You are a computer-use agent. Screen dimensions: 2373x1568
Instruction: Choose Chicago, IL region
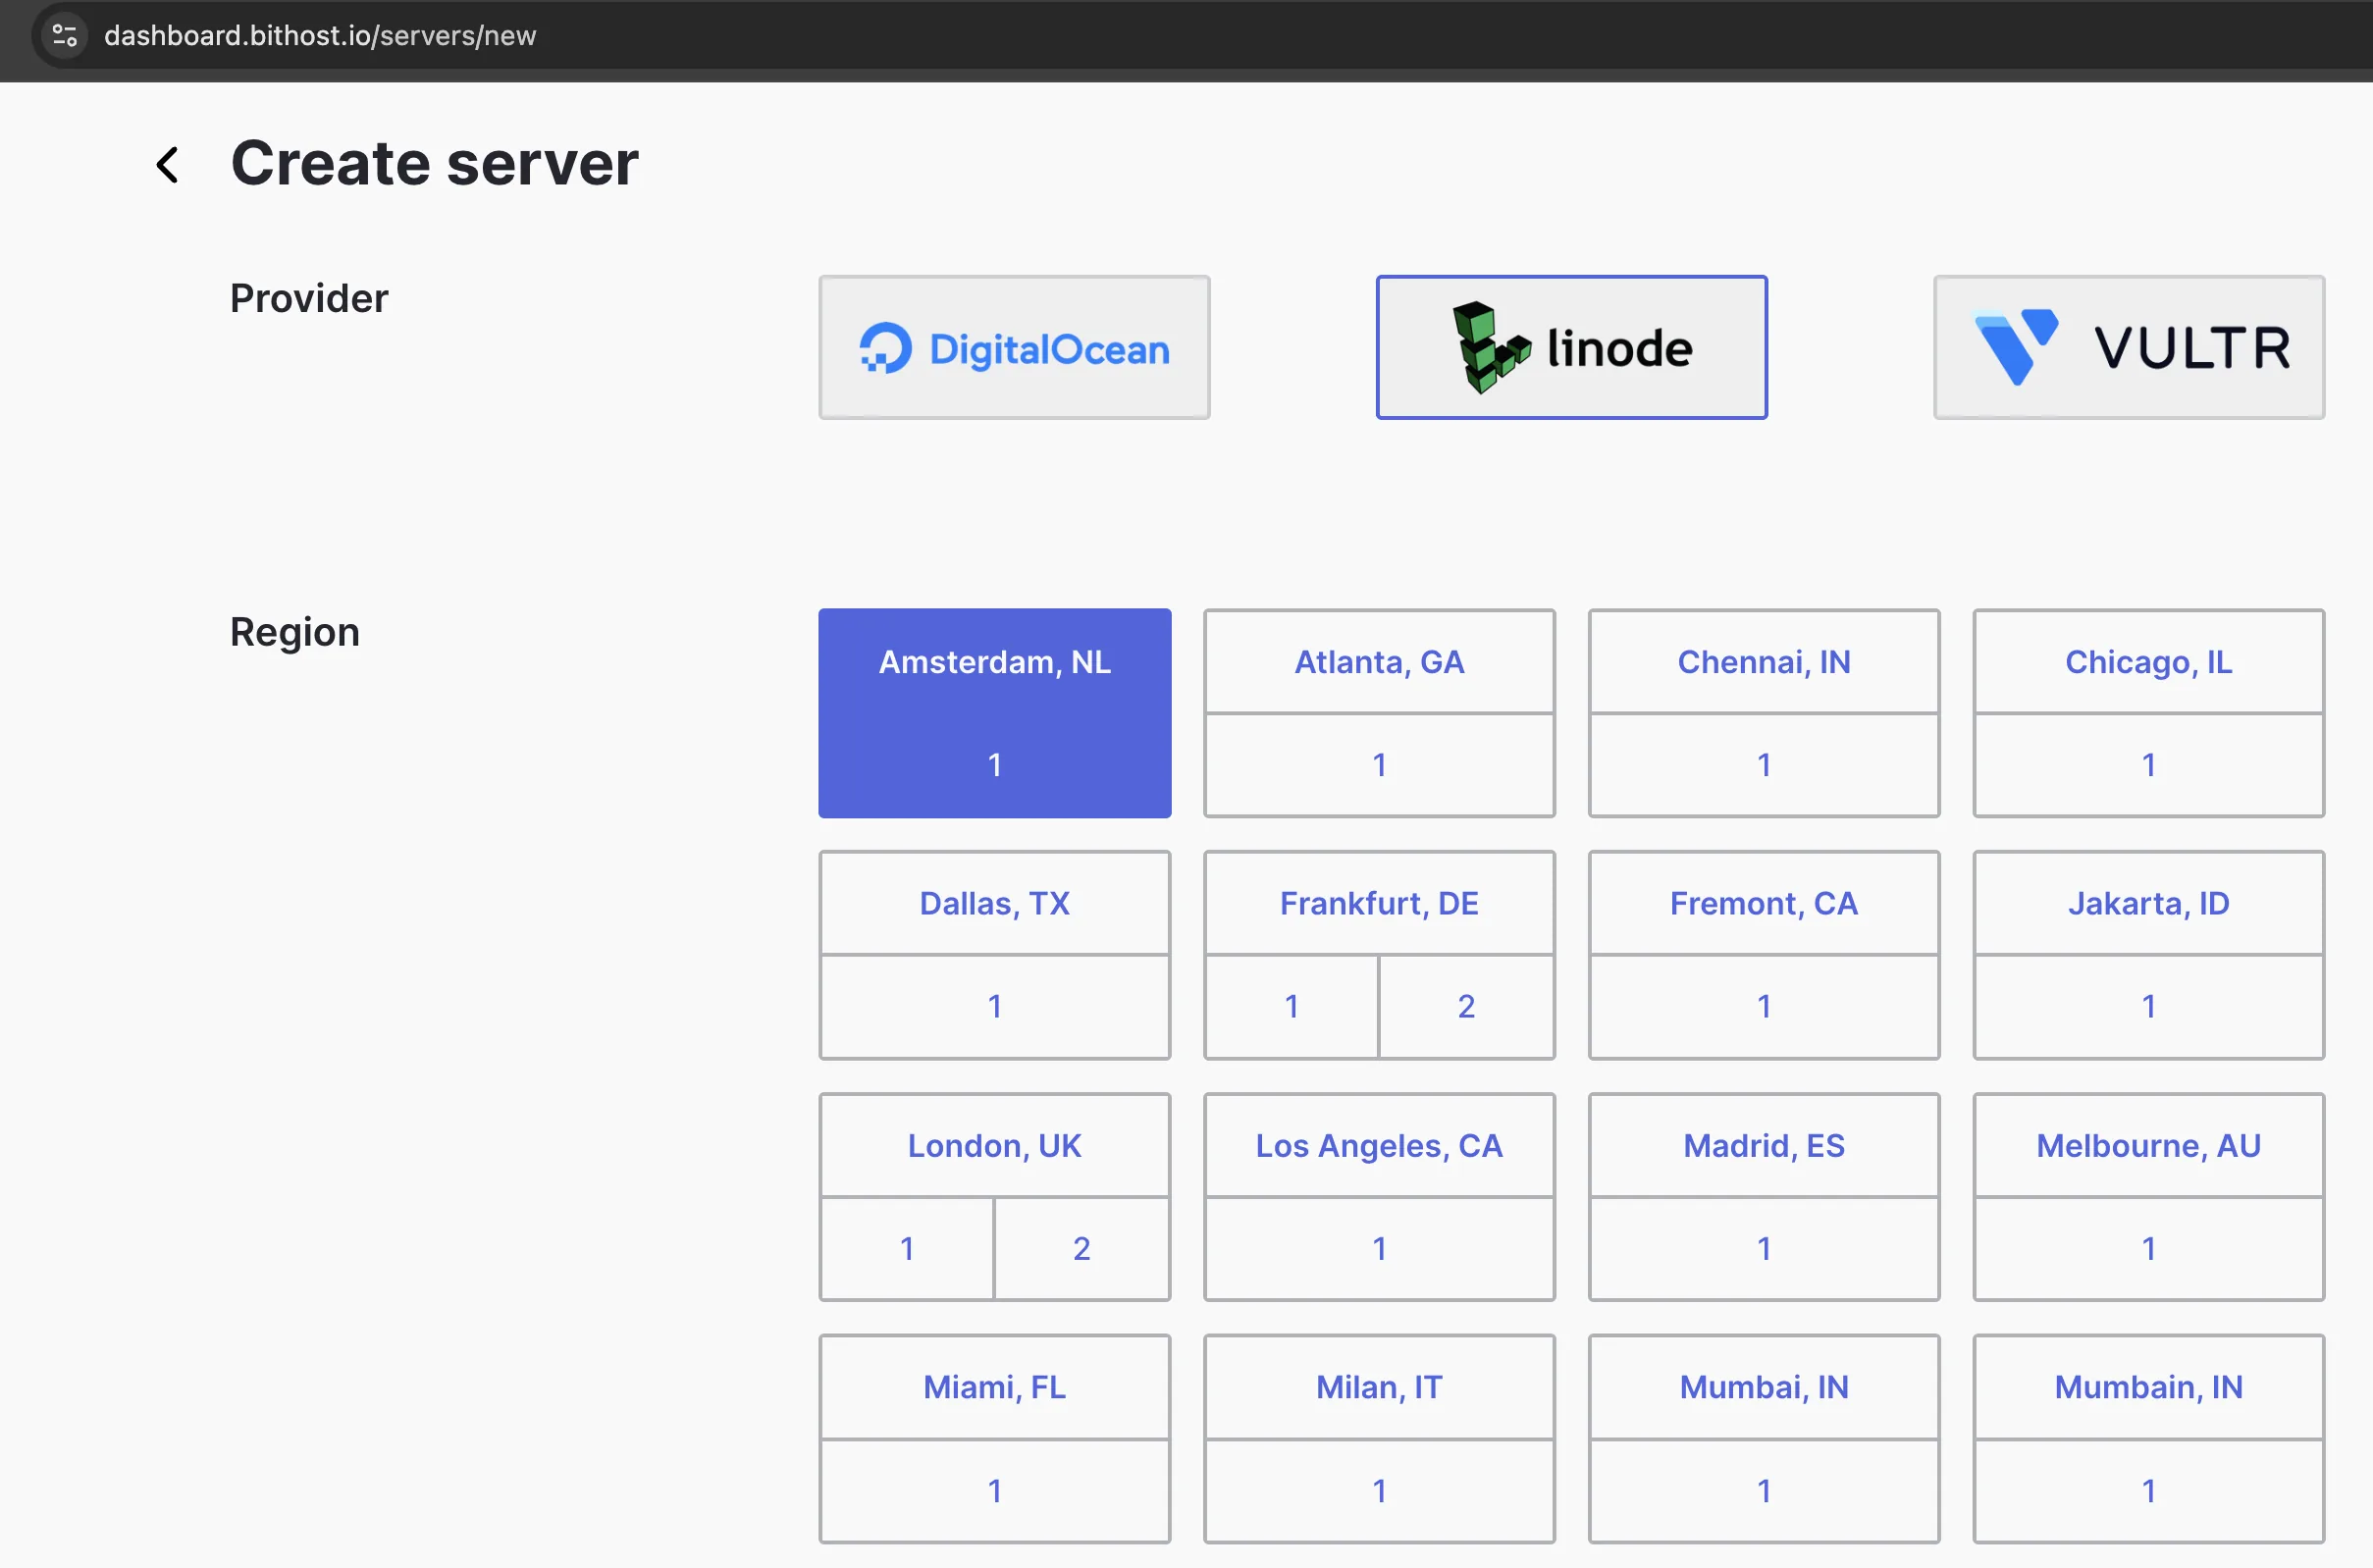click(2148, 662)
